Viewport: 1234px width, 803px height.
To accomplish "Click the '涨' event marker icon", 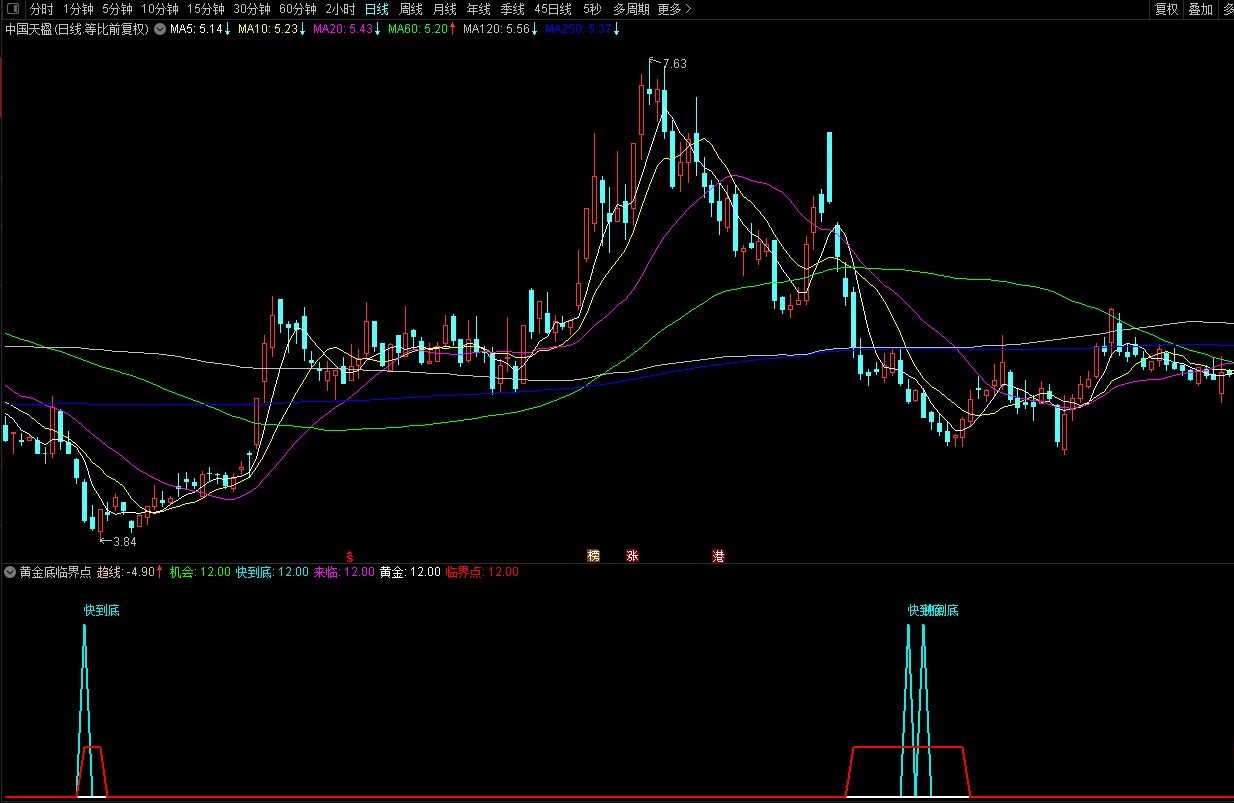I will pyautogui.click(x=632, y=556).
